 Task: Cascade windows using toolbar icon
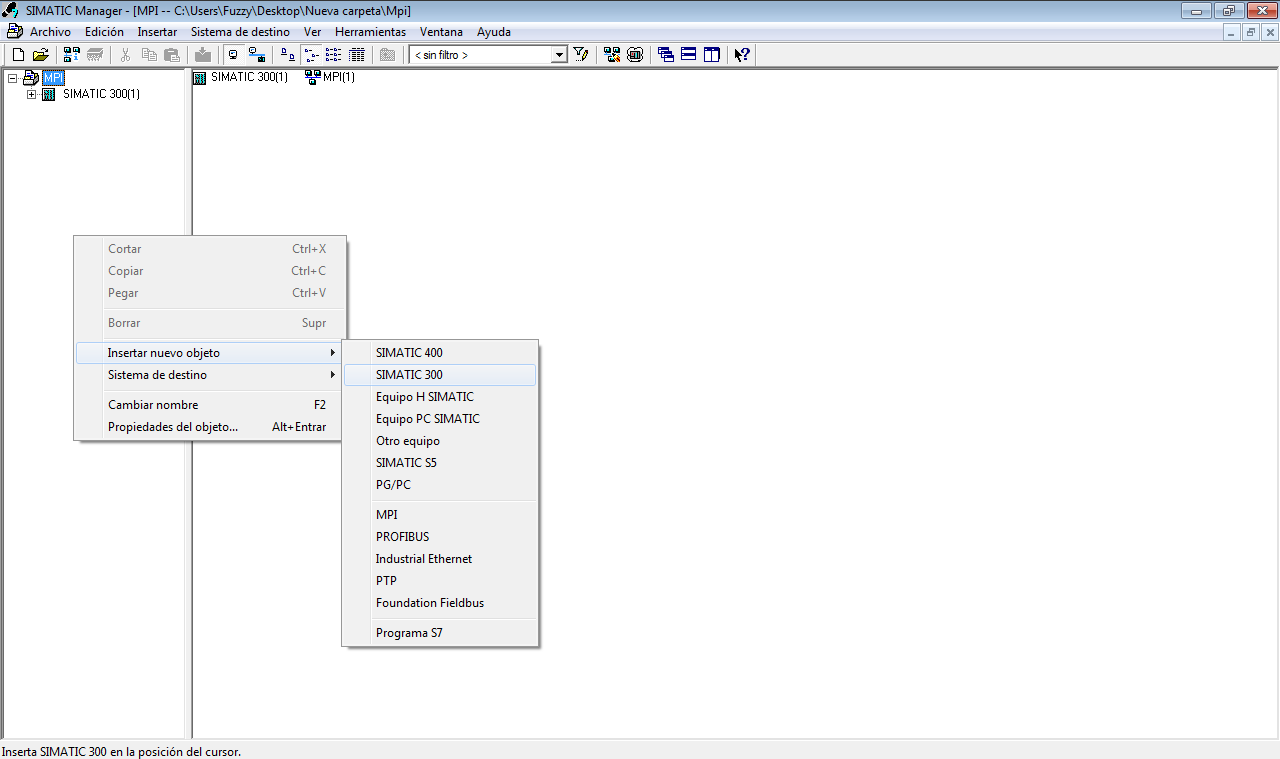tap(666, 55)
